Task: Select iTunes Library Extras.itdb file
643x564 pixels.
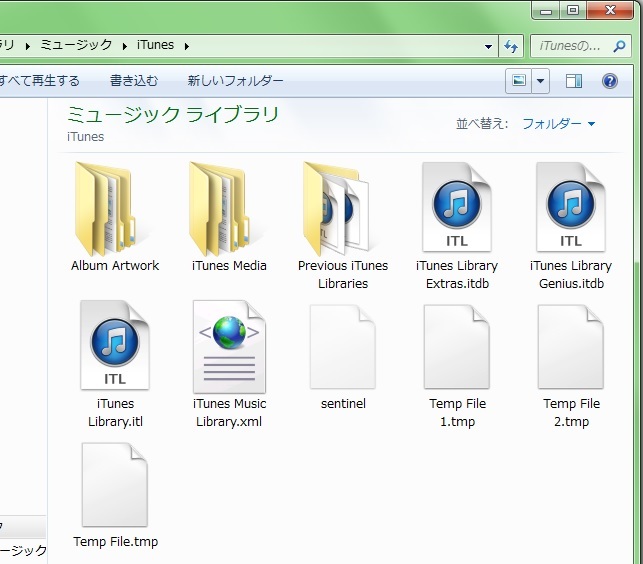Action: tap(456, 208)
